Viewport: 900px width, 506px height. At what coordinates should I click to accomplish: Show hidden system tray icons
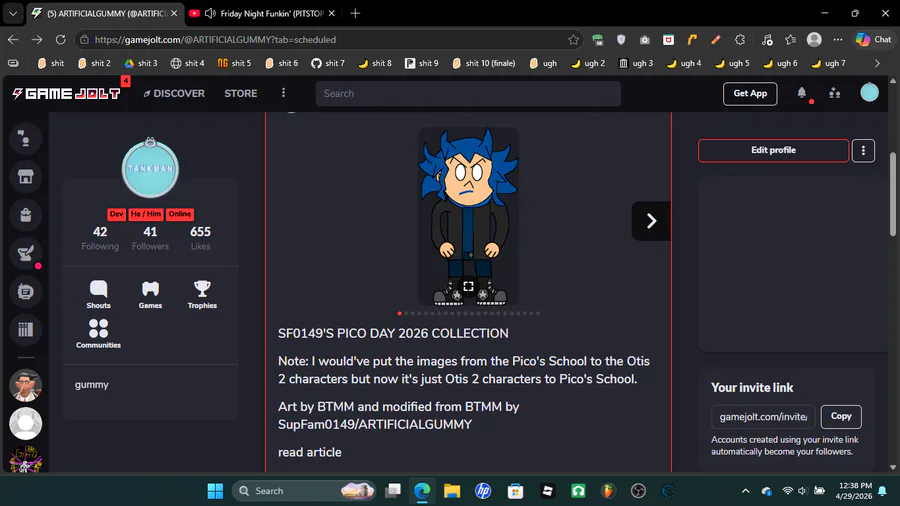[x=745, y=491]
